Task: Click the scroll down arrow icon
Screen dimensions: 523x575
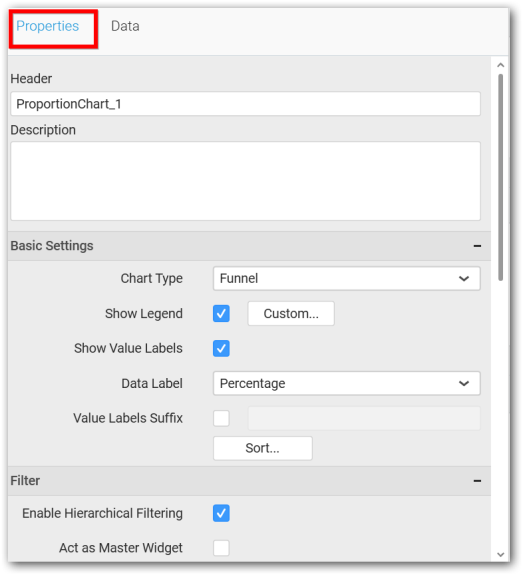Action: [501, 554]
